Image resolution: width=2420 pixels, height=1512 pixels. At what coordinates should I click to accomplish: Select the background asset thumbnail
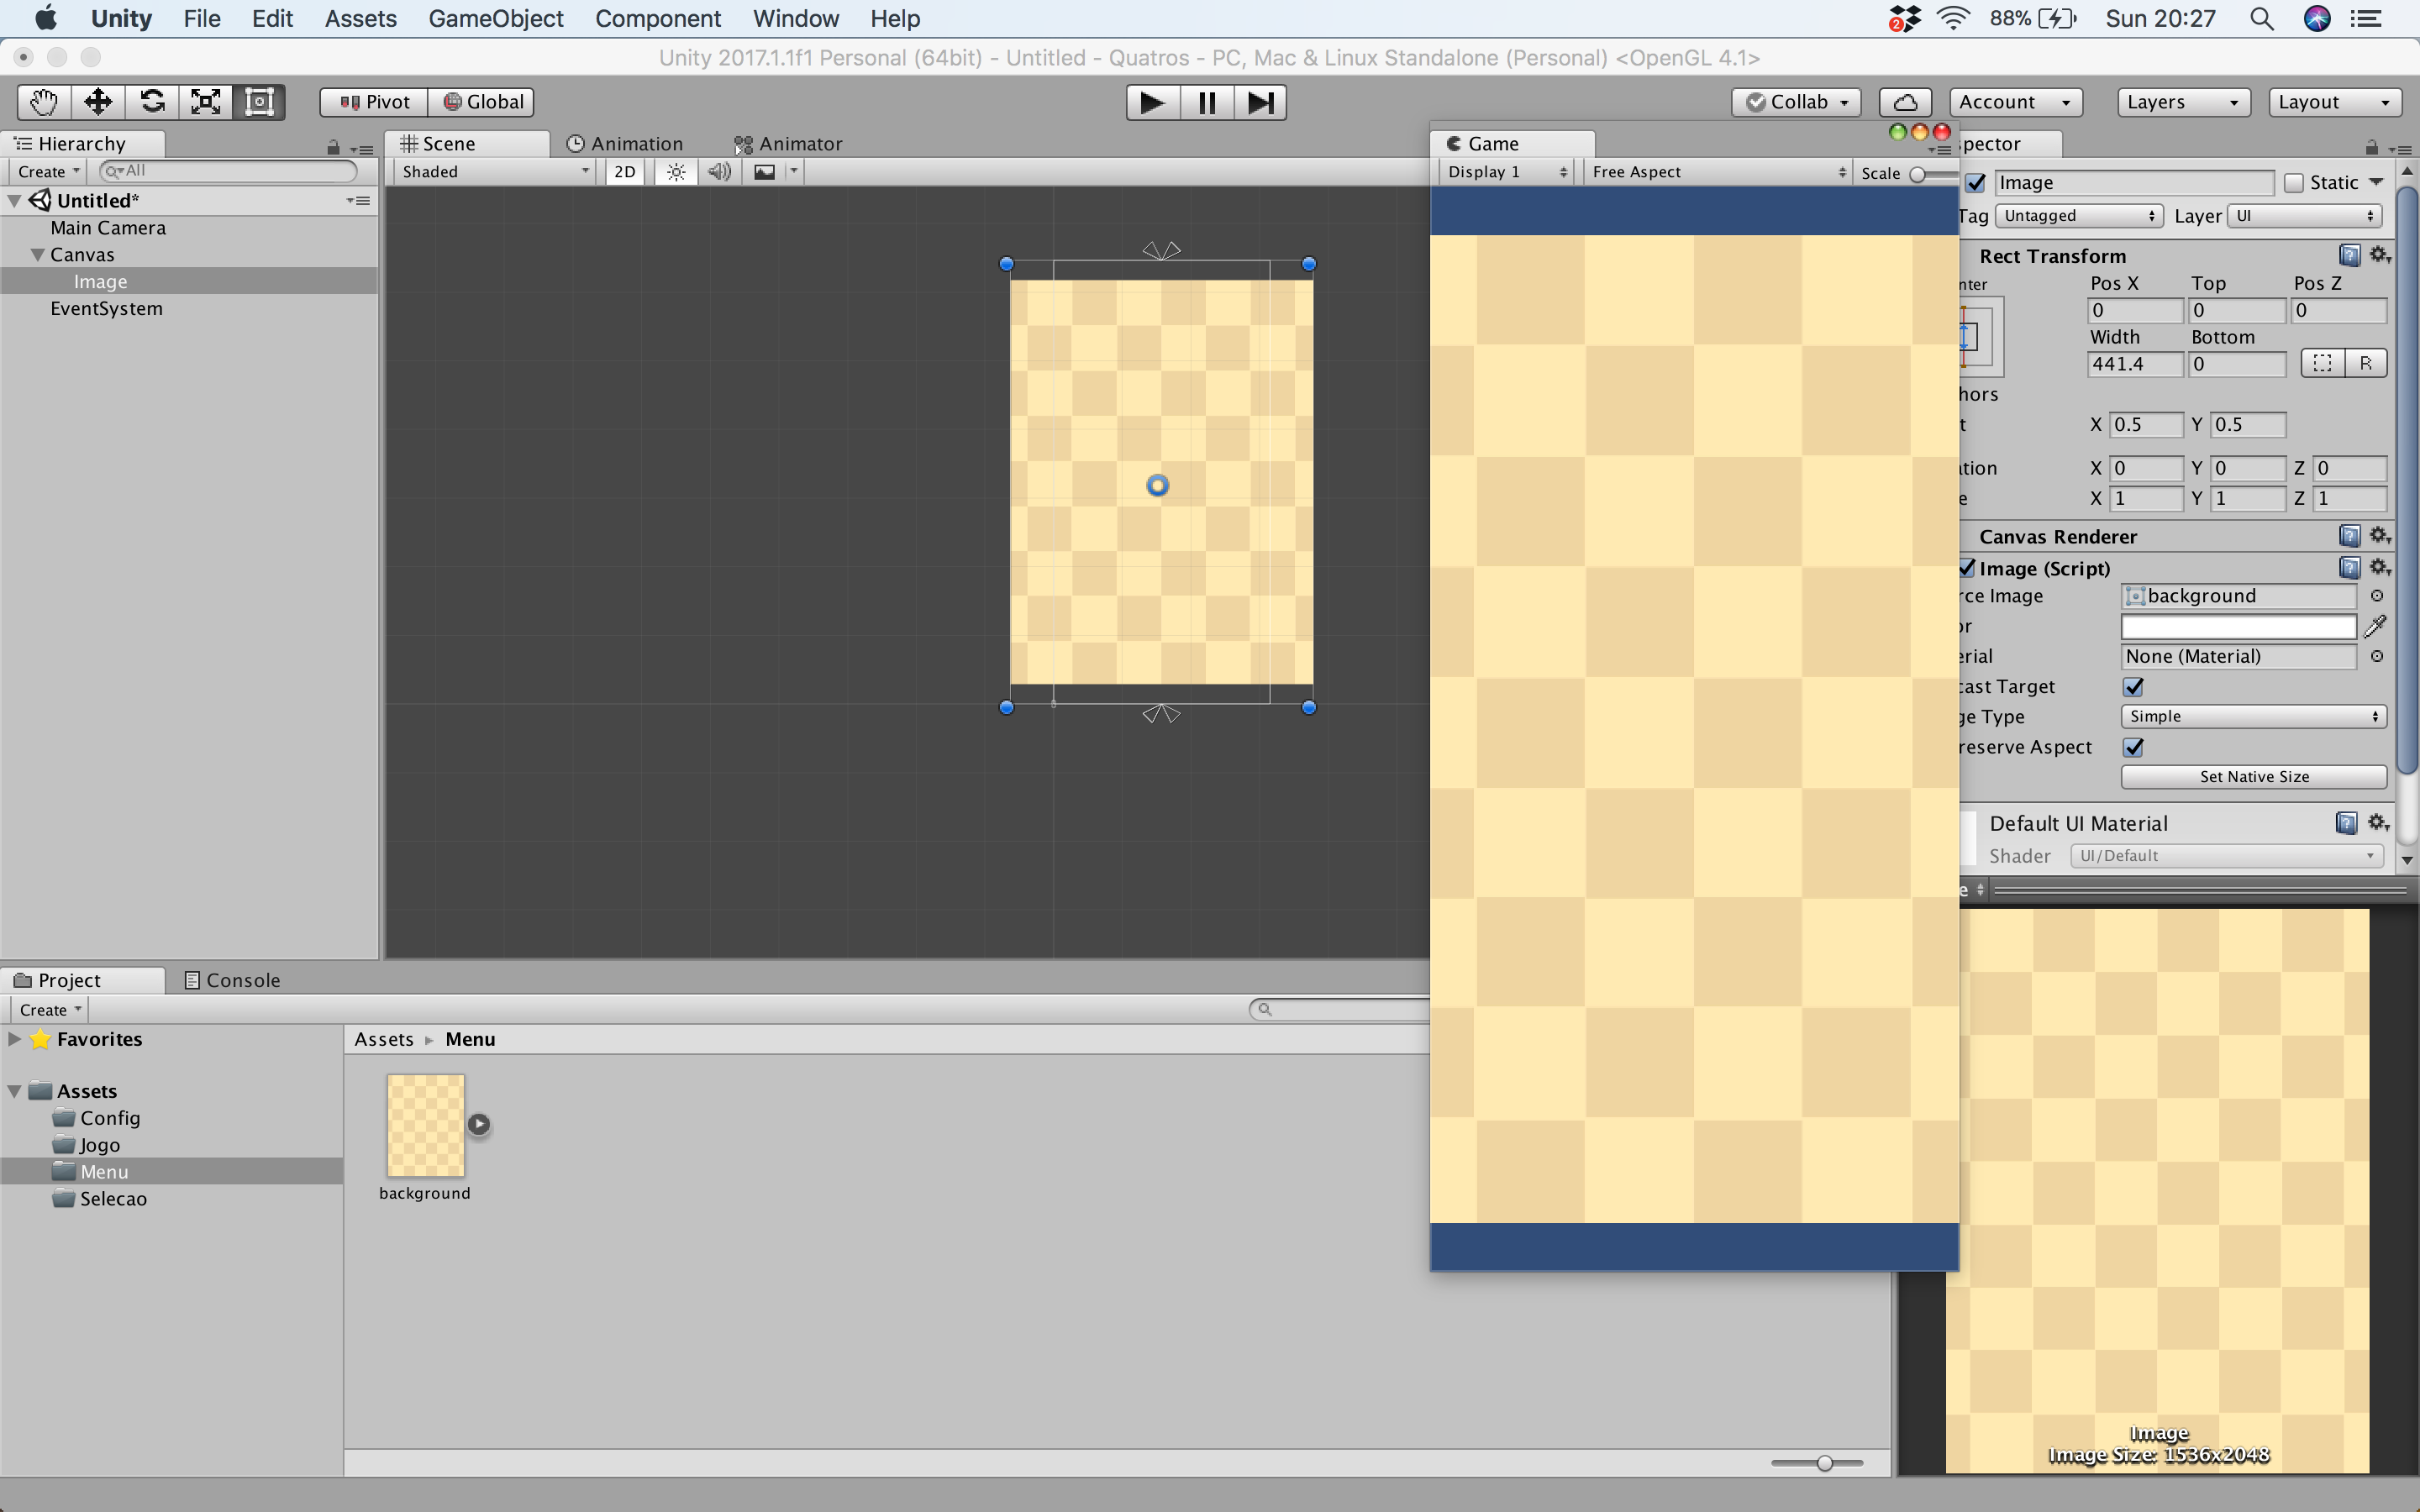click(425, 1125)
